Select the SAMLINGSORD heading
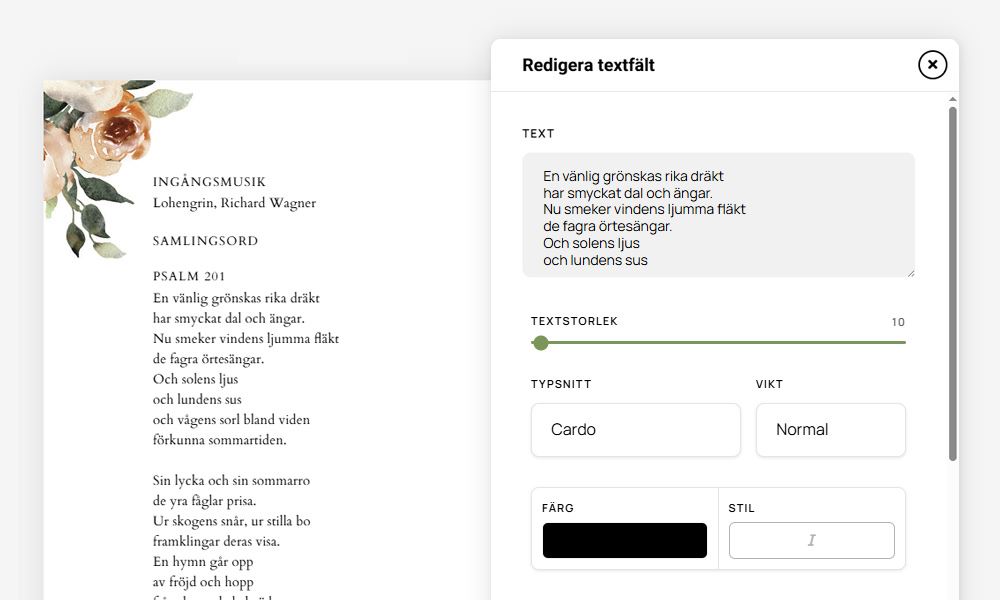Viewport: 1000px width, 600px height. (x=205, y=241)
